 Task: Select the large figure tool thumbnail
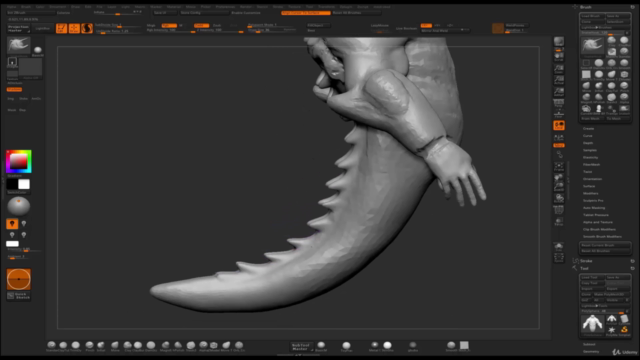click(592, 324)
